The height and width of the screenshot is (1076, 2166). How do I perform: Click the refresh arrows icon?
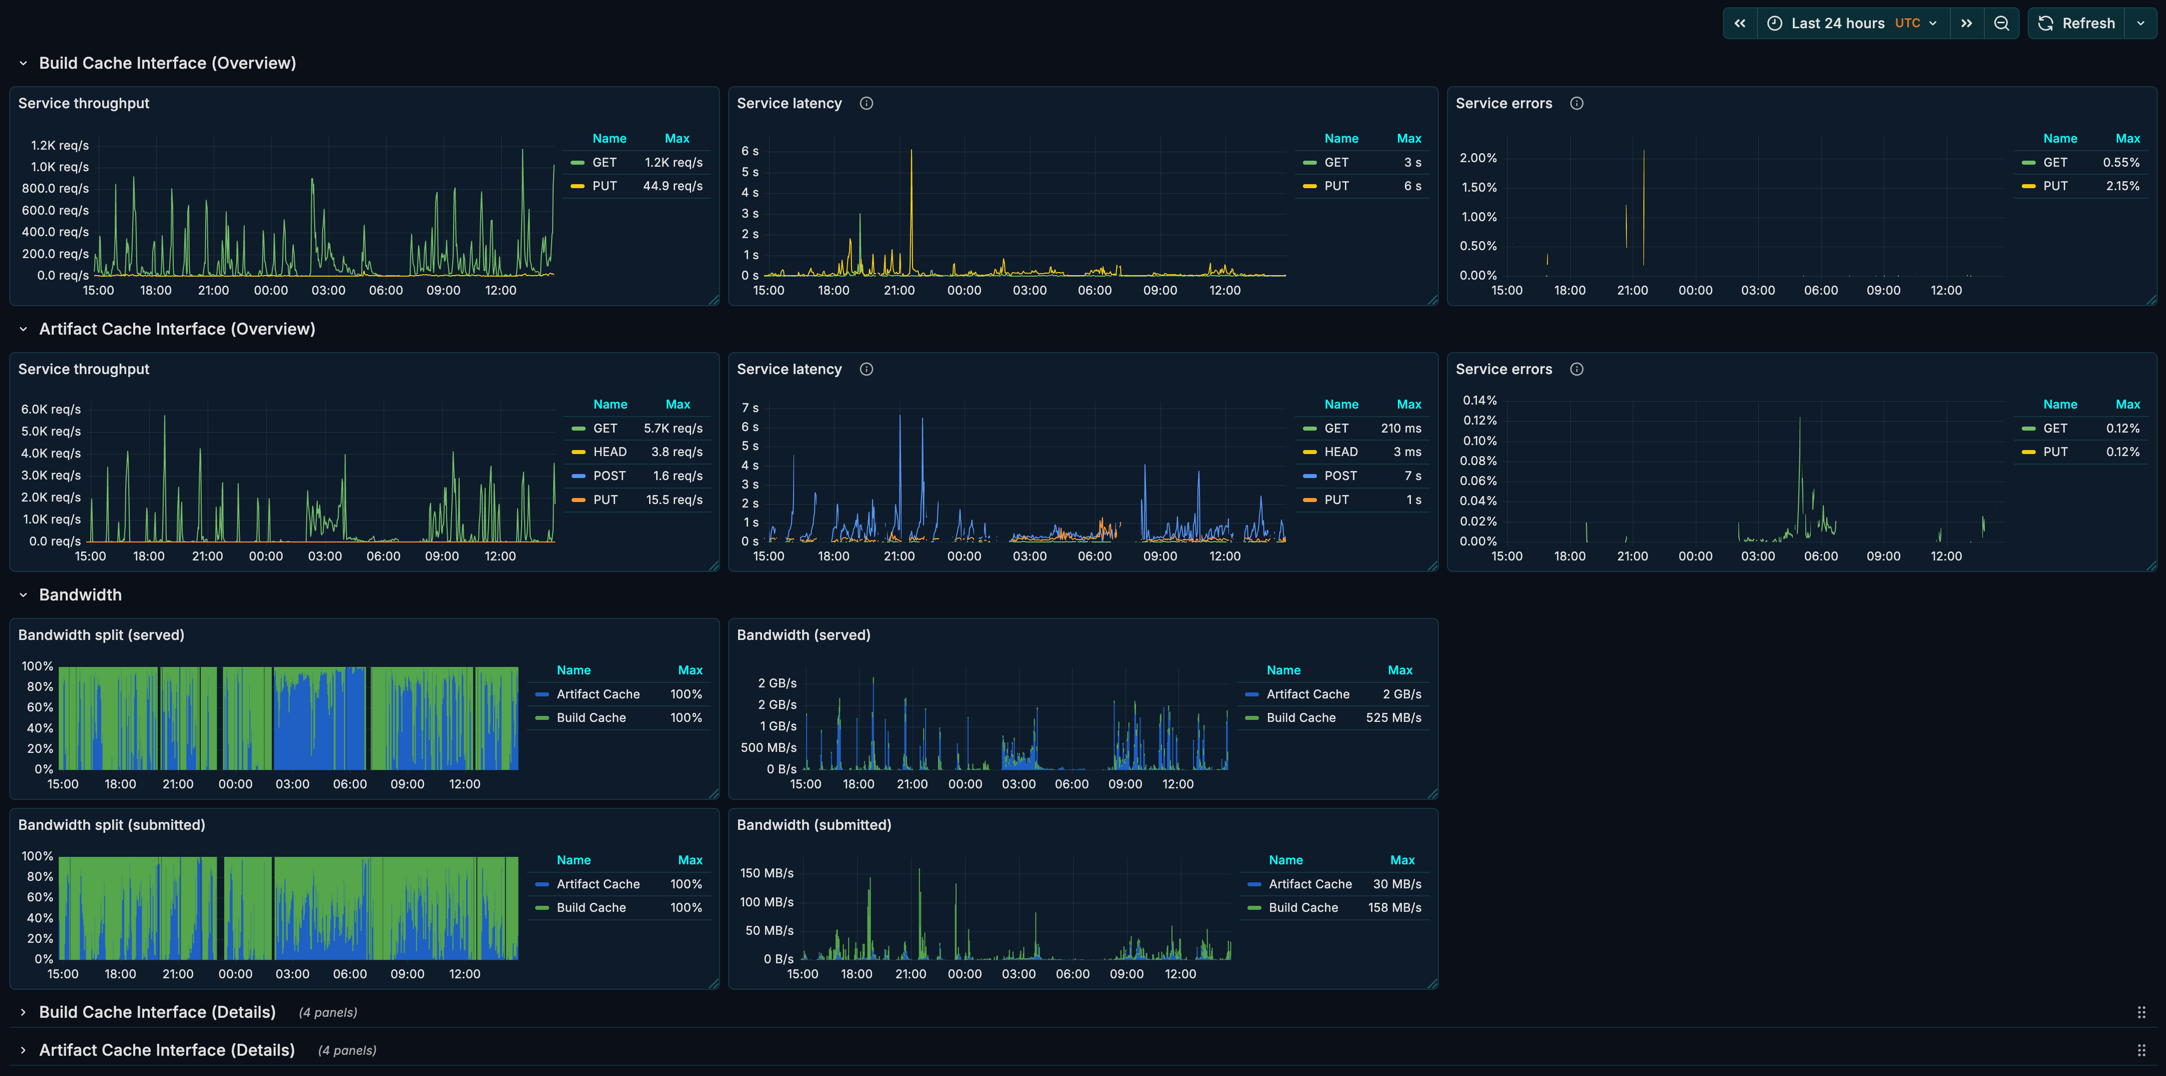(x=2045, y=23)
